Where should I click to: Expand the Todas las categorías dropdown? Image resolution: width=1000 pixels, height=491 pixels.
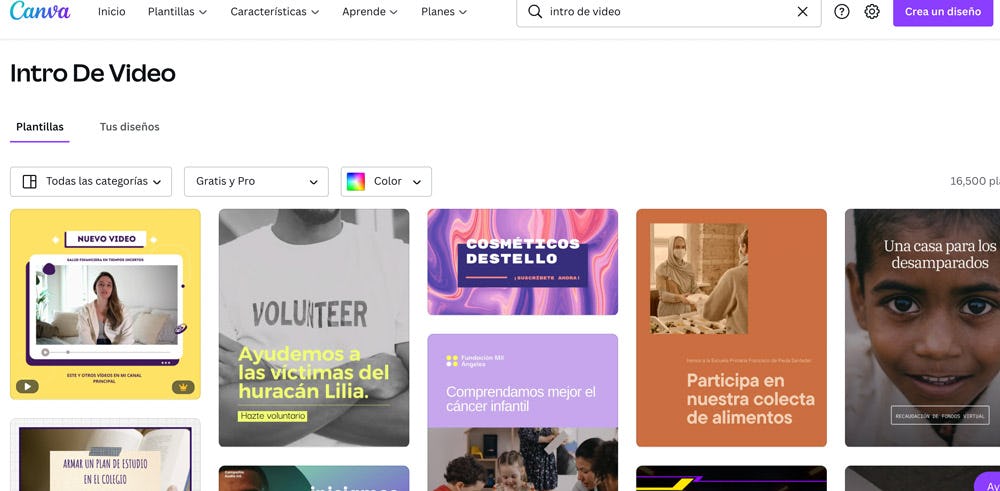point(157,182)
